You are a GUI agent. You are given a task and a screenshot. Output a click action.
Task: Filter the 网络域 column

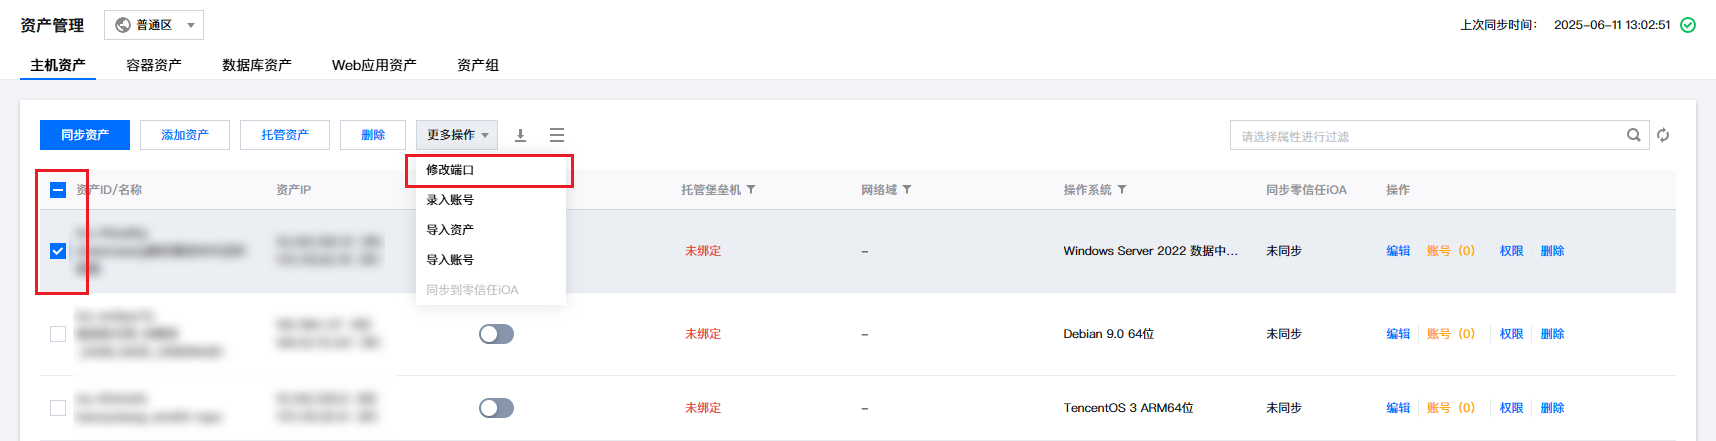(x=907, y=190)
